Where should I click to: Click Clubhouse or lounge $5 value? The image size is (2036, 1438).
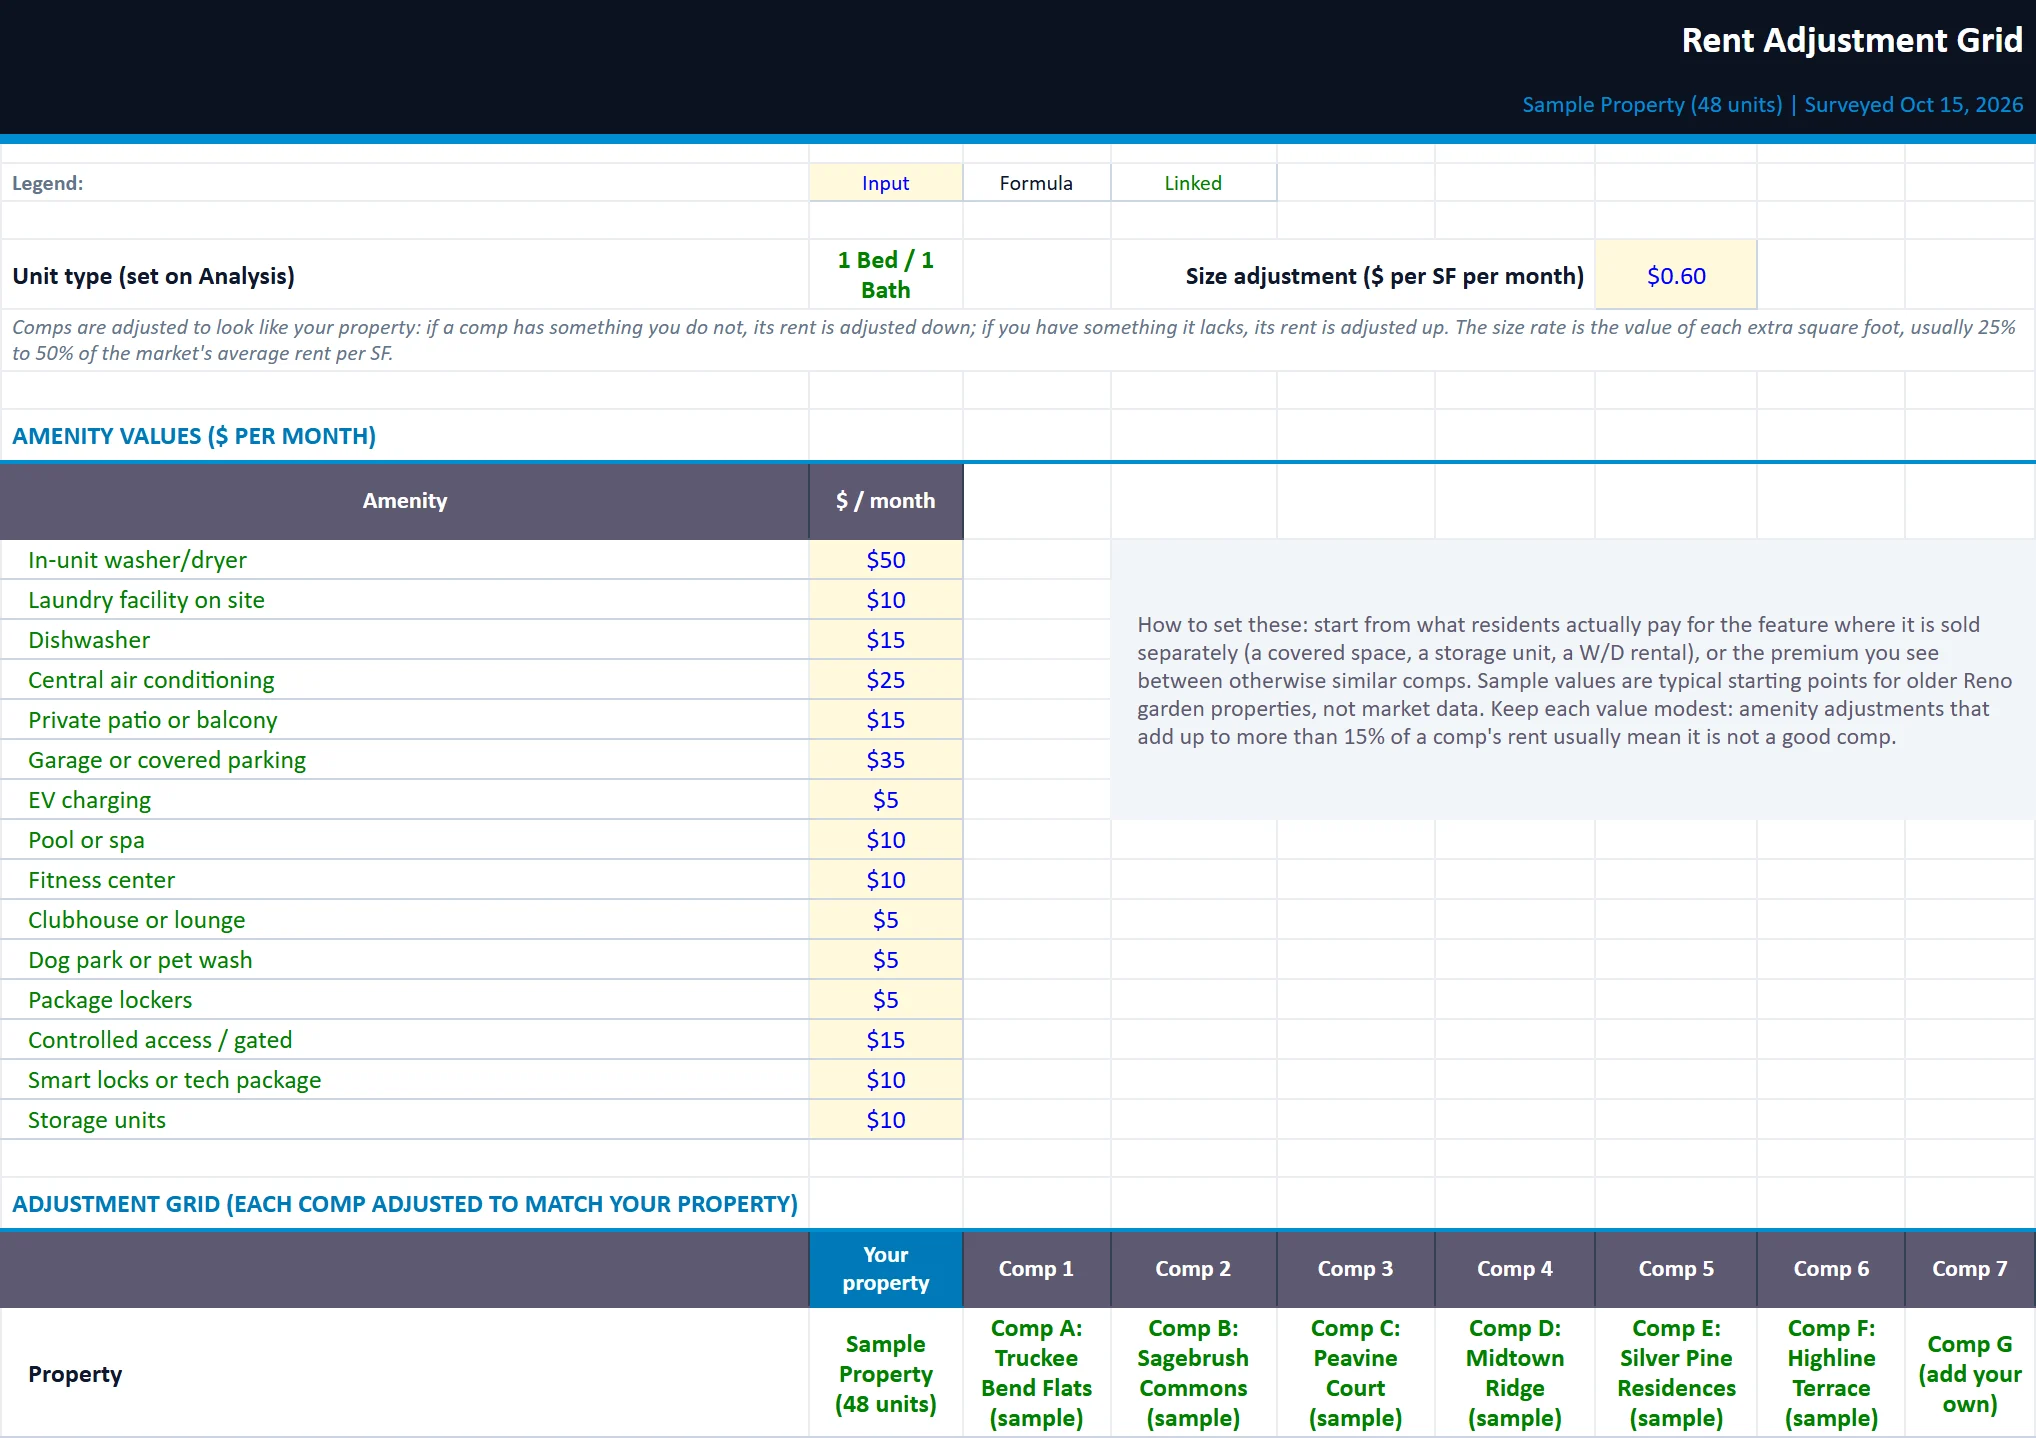(885, 920)
